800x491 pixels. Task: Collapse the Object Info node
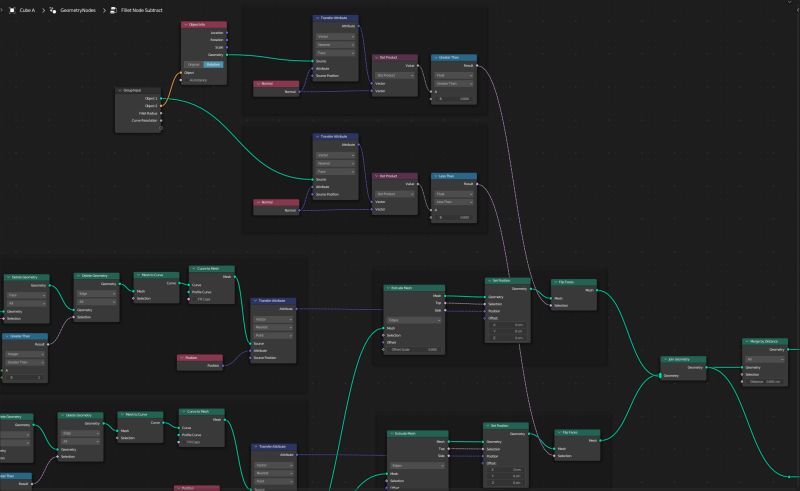pos(185,24)
